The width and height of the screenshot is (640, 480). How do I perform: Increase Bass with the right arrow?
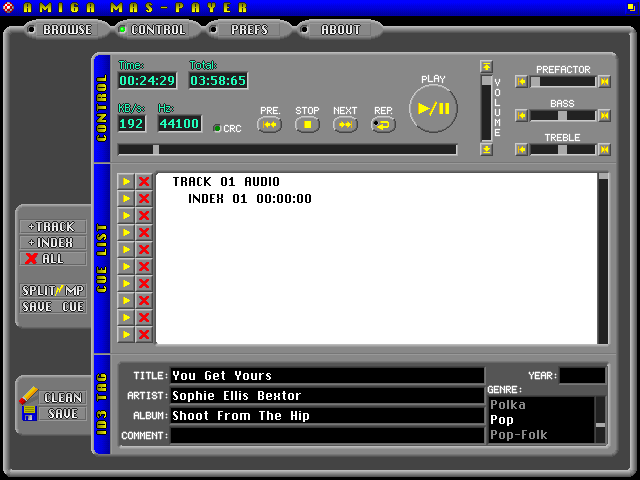[x=604, y=116]
